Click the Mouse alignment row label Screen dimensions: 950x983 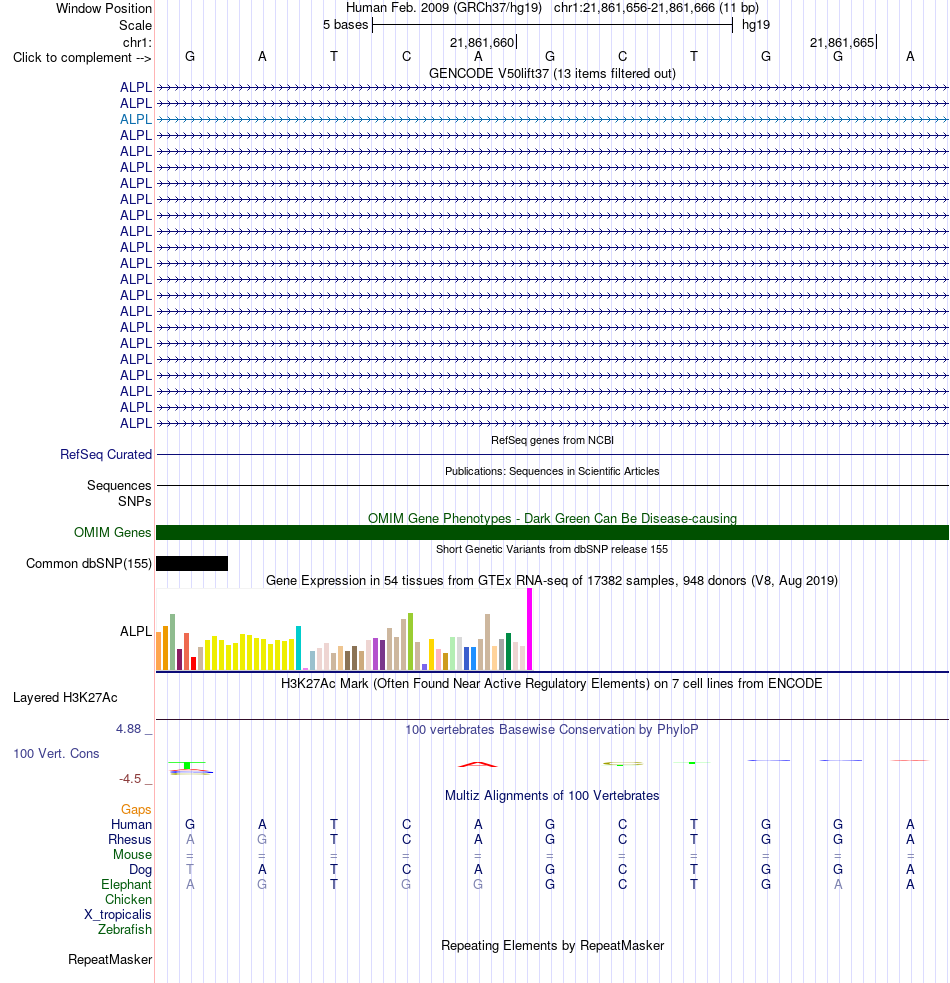(132, 854)
